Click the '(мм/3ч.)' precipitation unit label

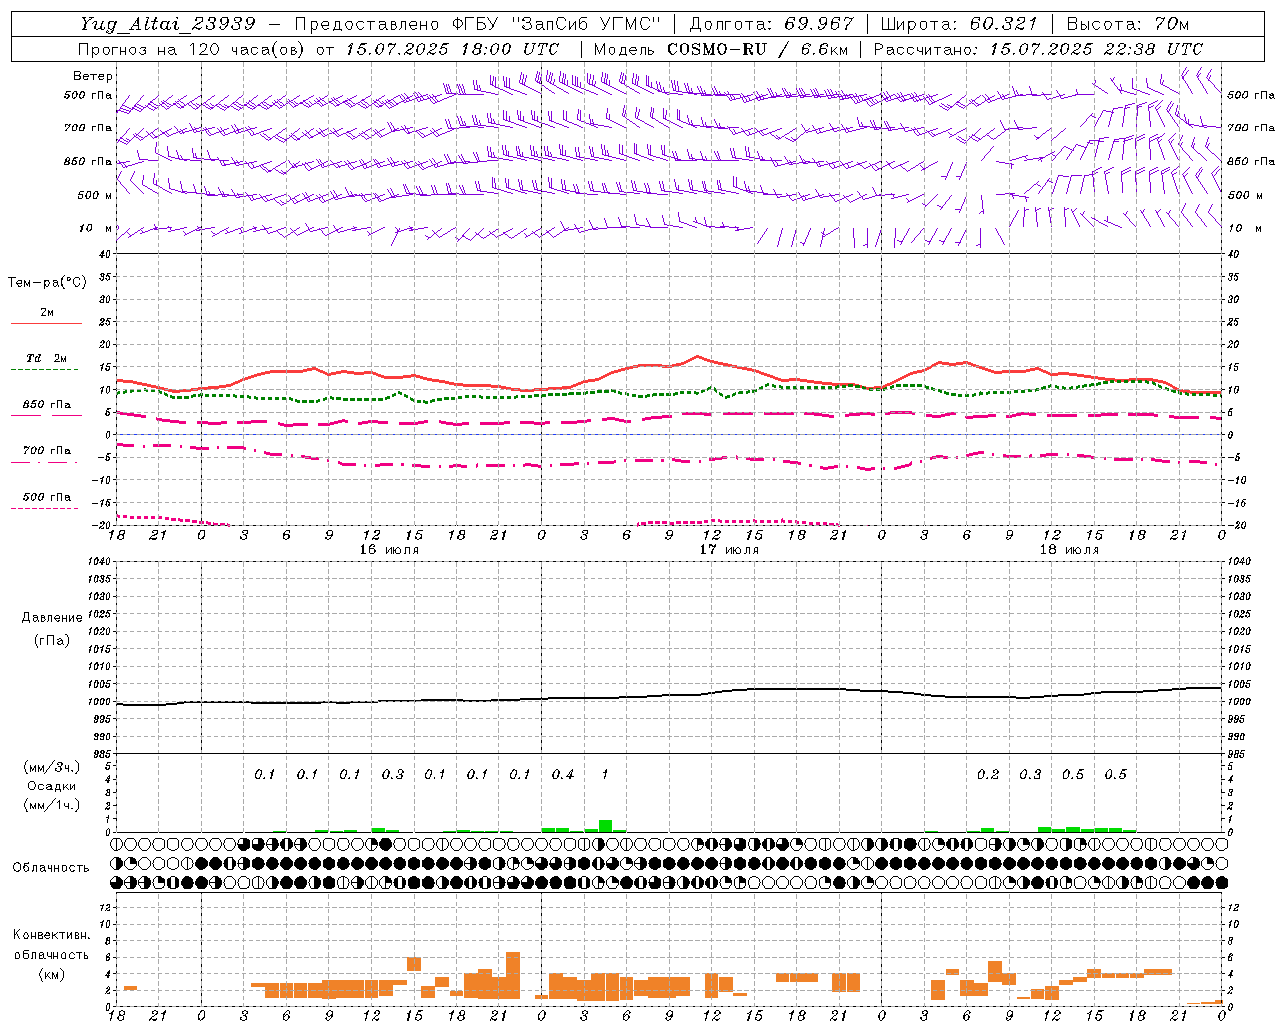pyautogui.click(x=52, y=767)
